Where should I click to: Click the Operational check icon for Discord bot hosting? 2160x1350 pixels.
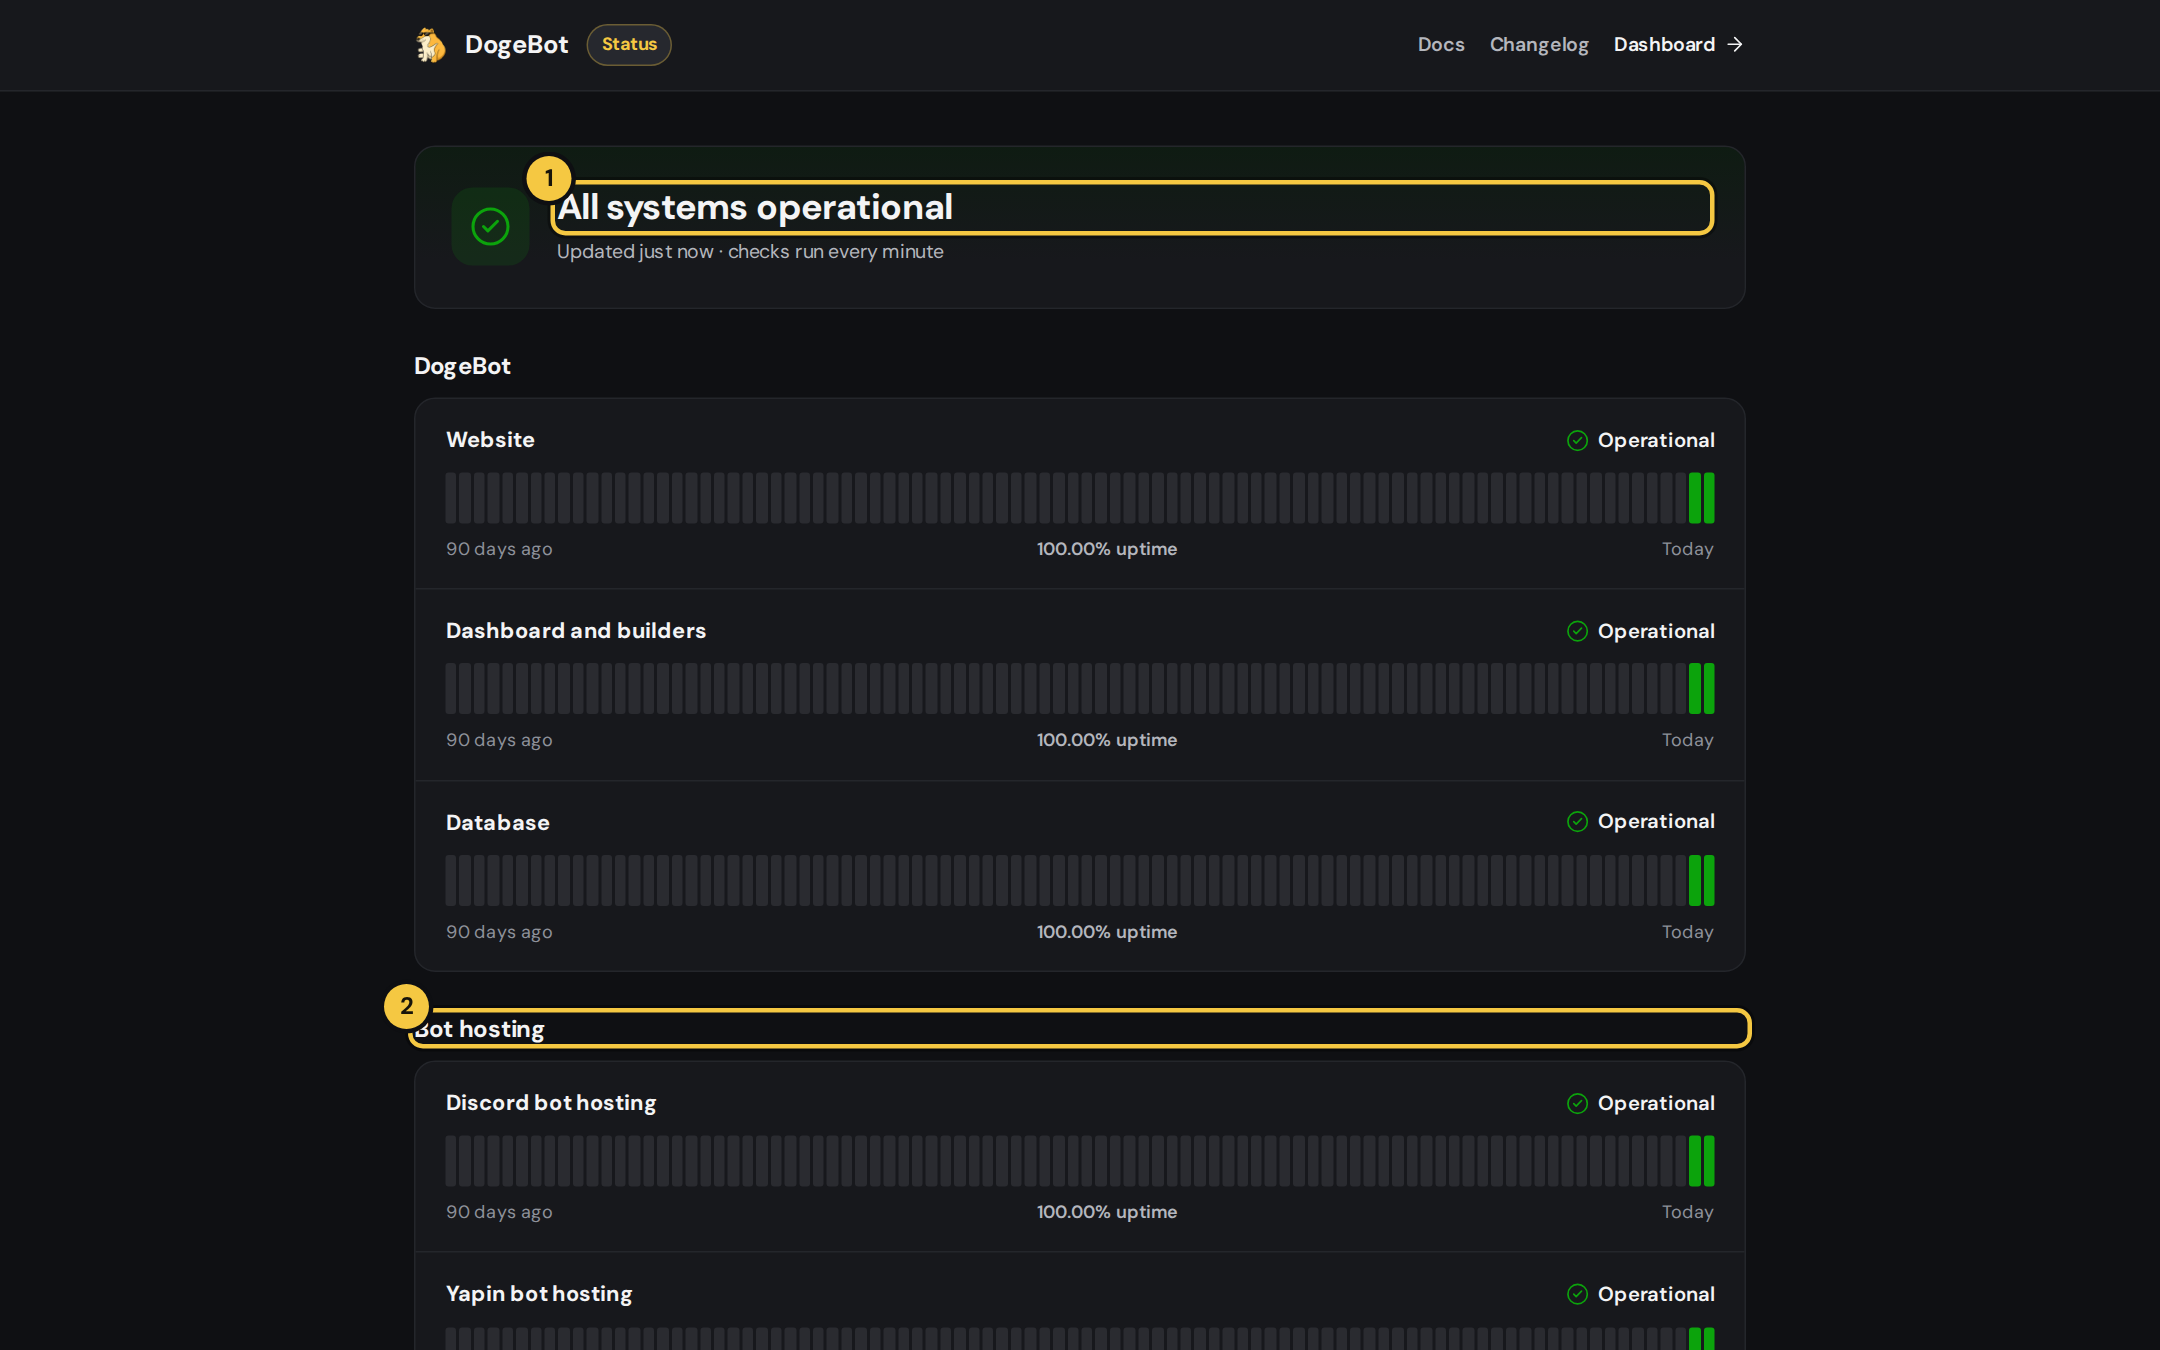pyautogui.click(x=1577, y=1104)
